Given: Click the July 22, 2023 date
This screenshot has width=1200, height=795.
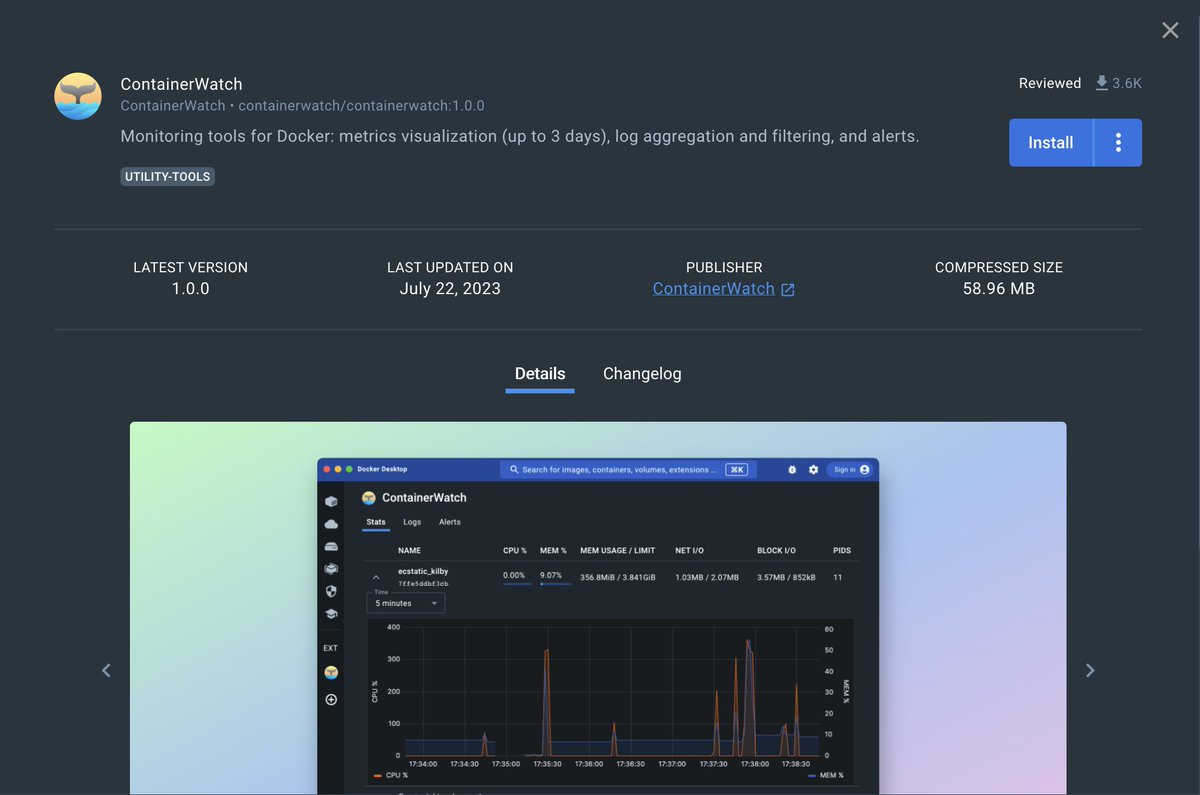Looking at the screenshot, I should pos(450,289).
